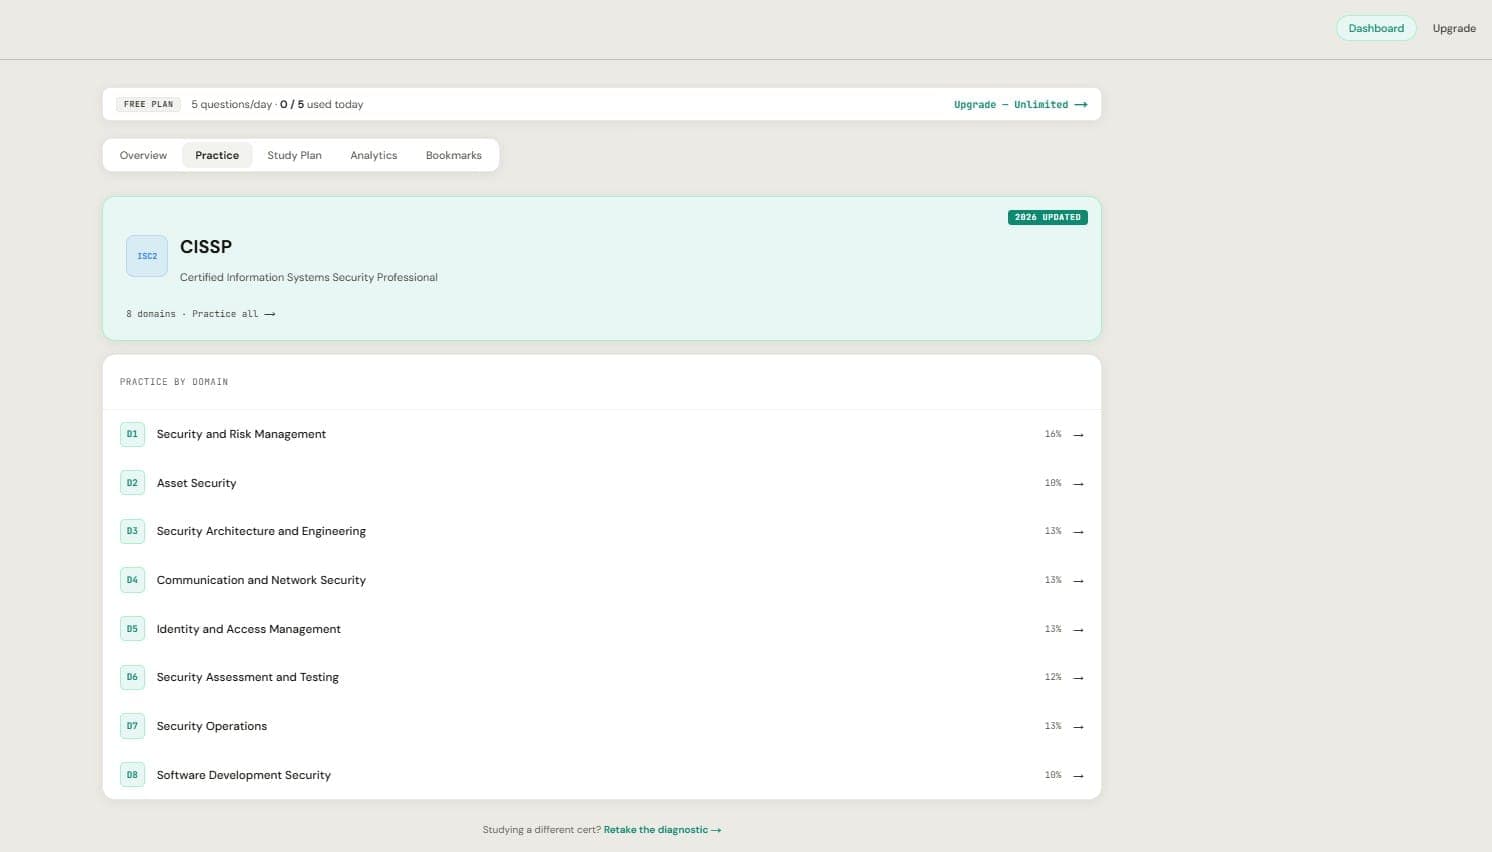The image size is (1492, 852).
Task: Open Security Operations domain
Action: 602,726
